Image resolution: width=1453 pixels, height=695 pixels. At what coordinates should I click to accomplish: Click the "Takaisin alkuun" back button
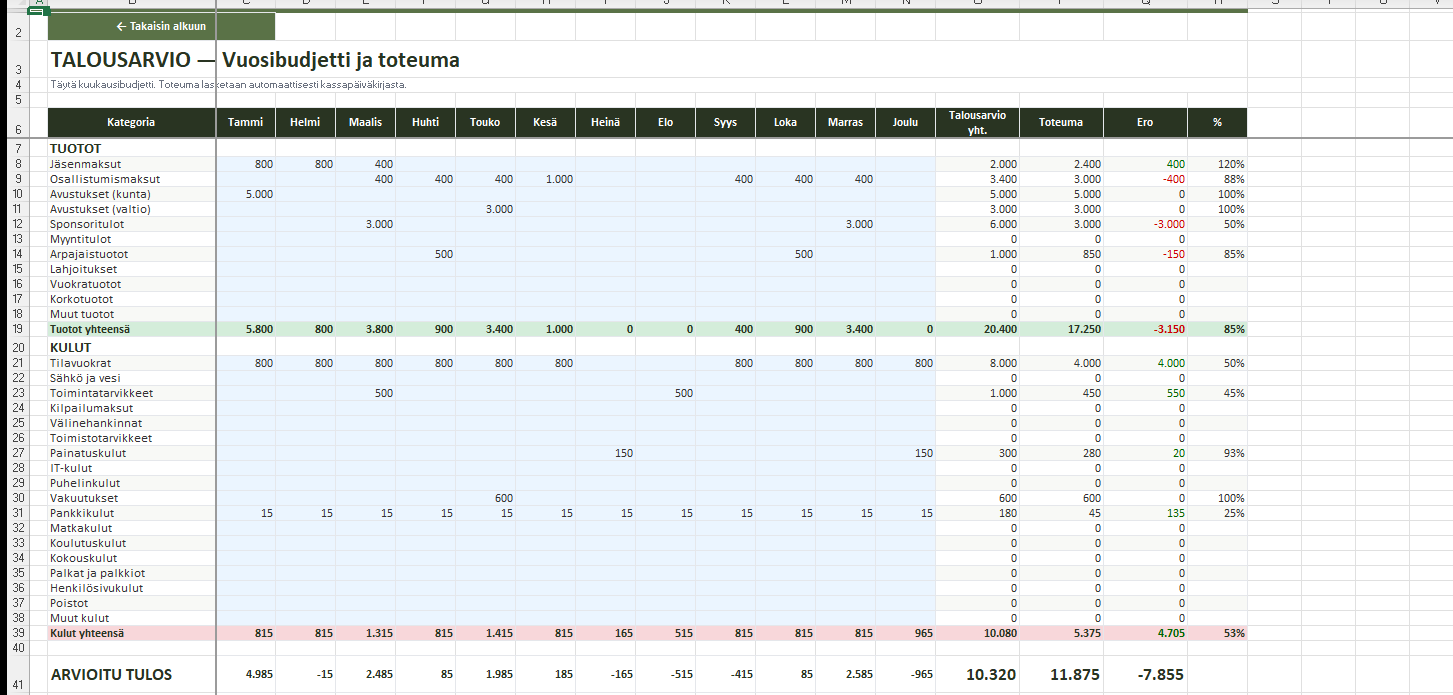(x=161, y=27)
